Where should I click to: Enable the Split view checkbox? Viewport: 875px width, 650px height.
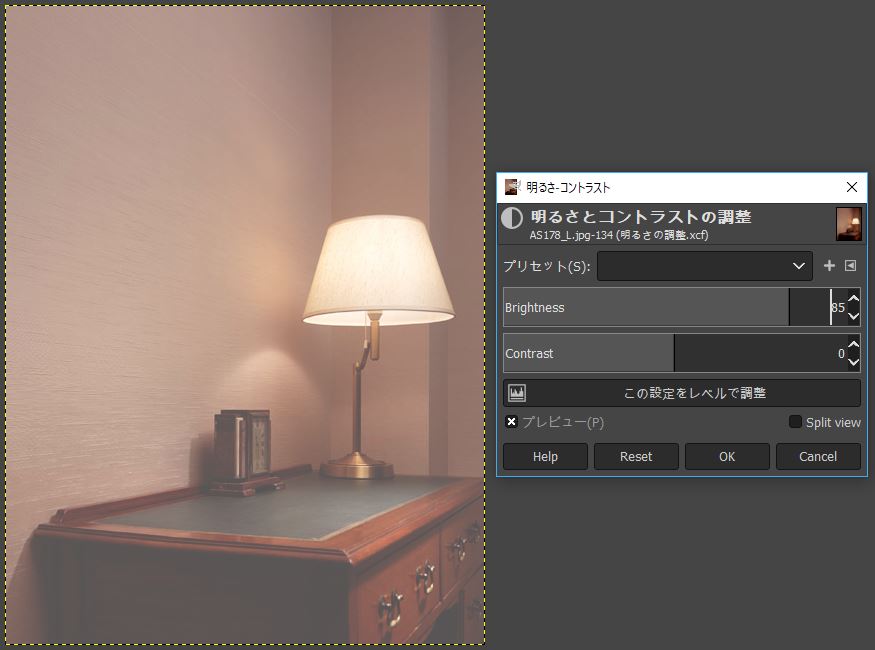coord(795,422)
